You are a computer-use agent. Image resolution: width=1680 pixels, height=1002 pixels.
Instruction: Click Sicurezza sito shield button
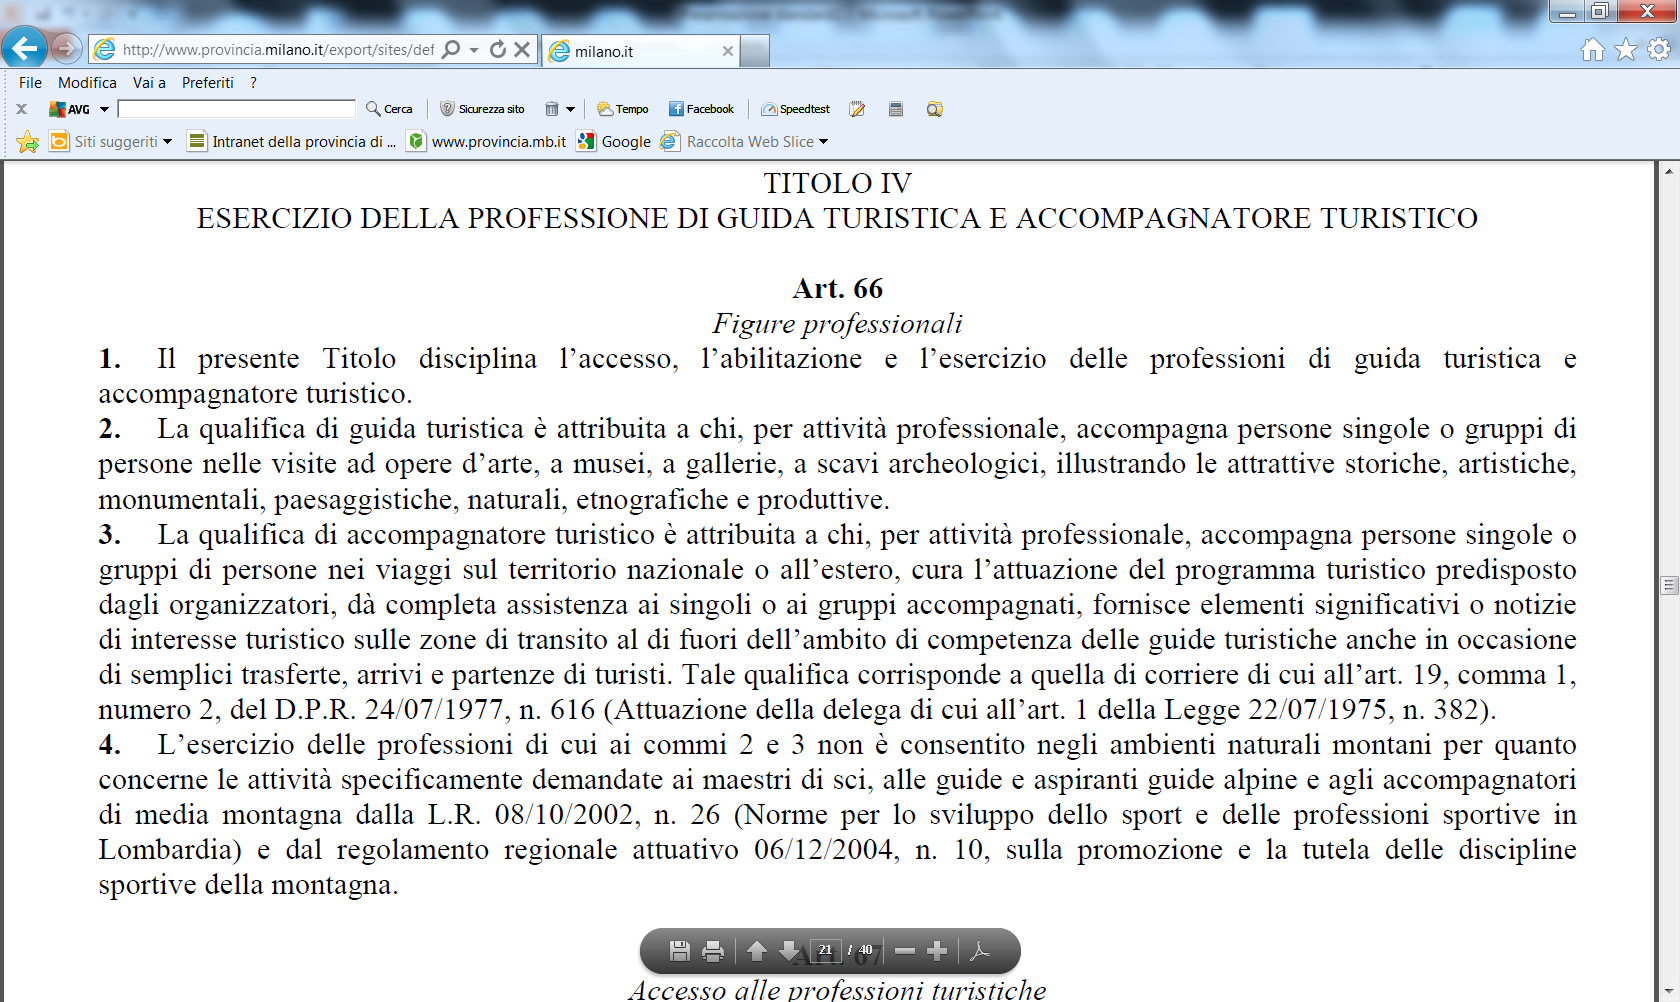click(x=483, y=109)
